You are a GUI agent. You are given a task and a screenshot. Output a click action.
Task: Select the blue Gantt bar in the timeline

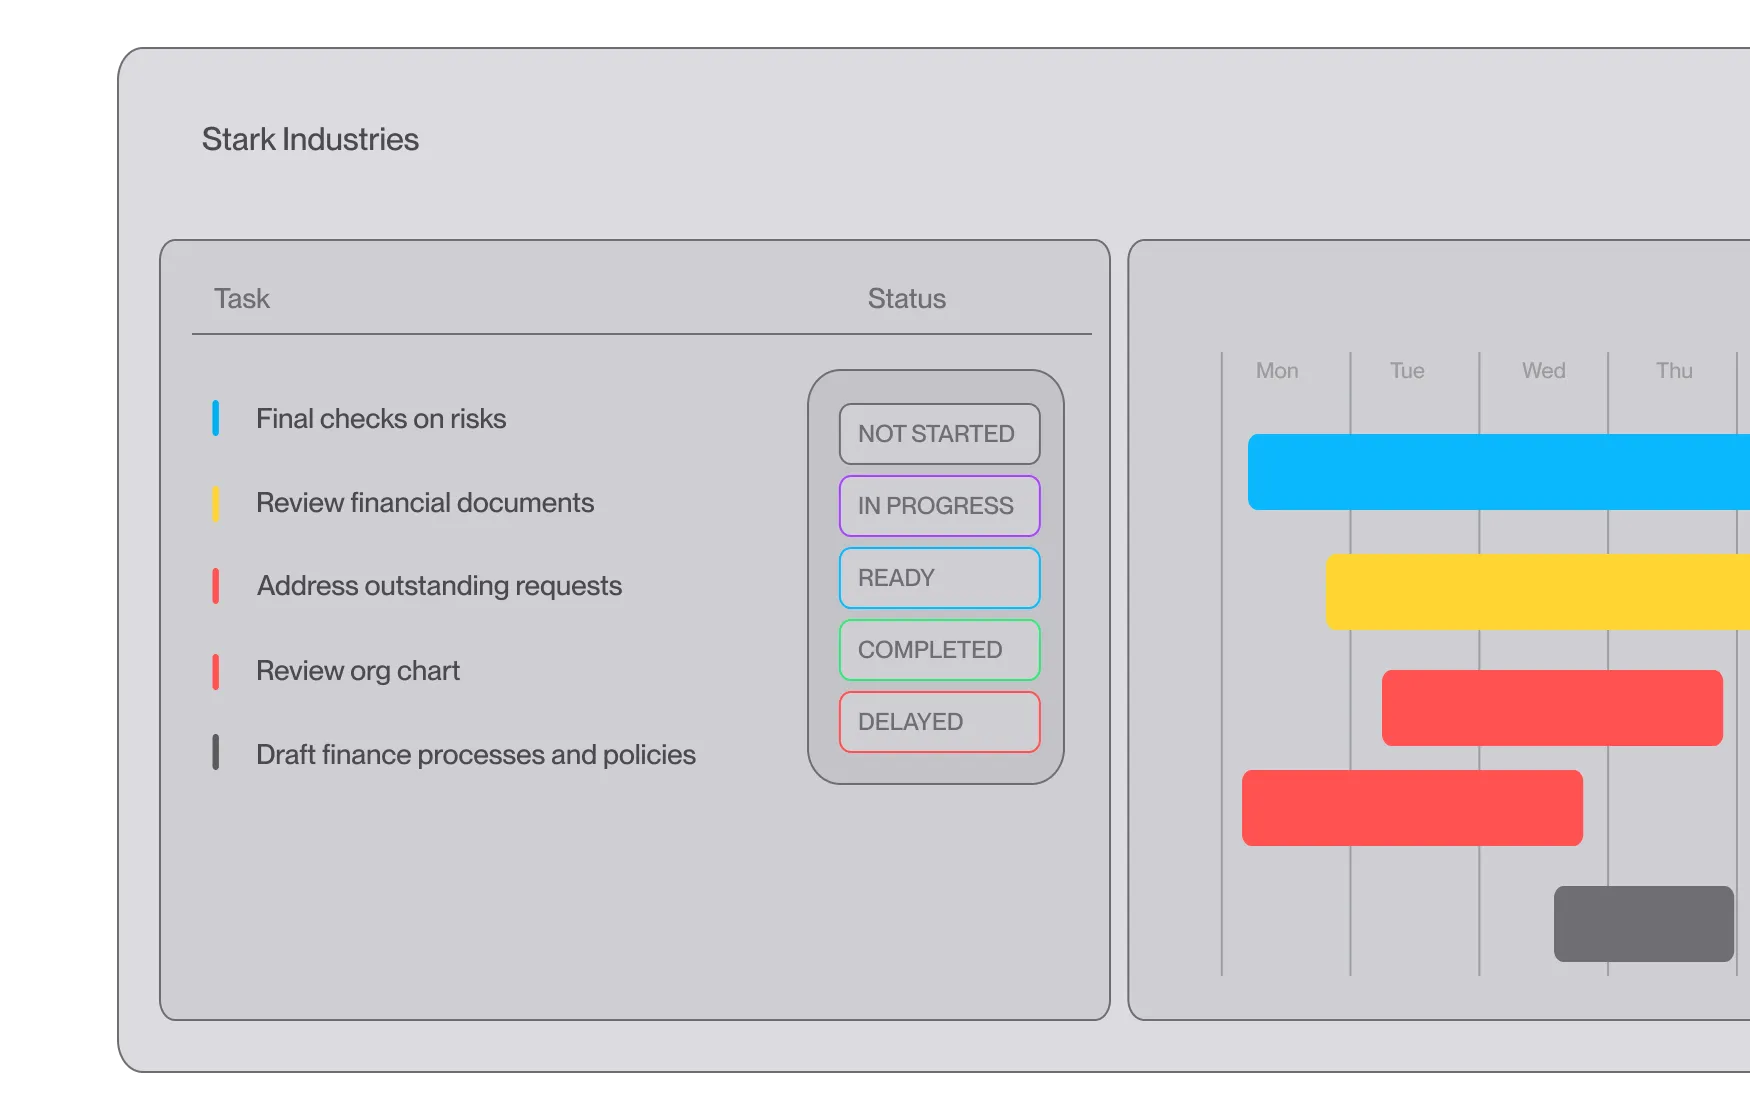point(1499,472)
